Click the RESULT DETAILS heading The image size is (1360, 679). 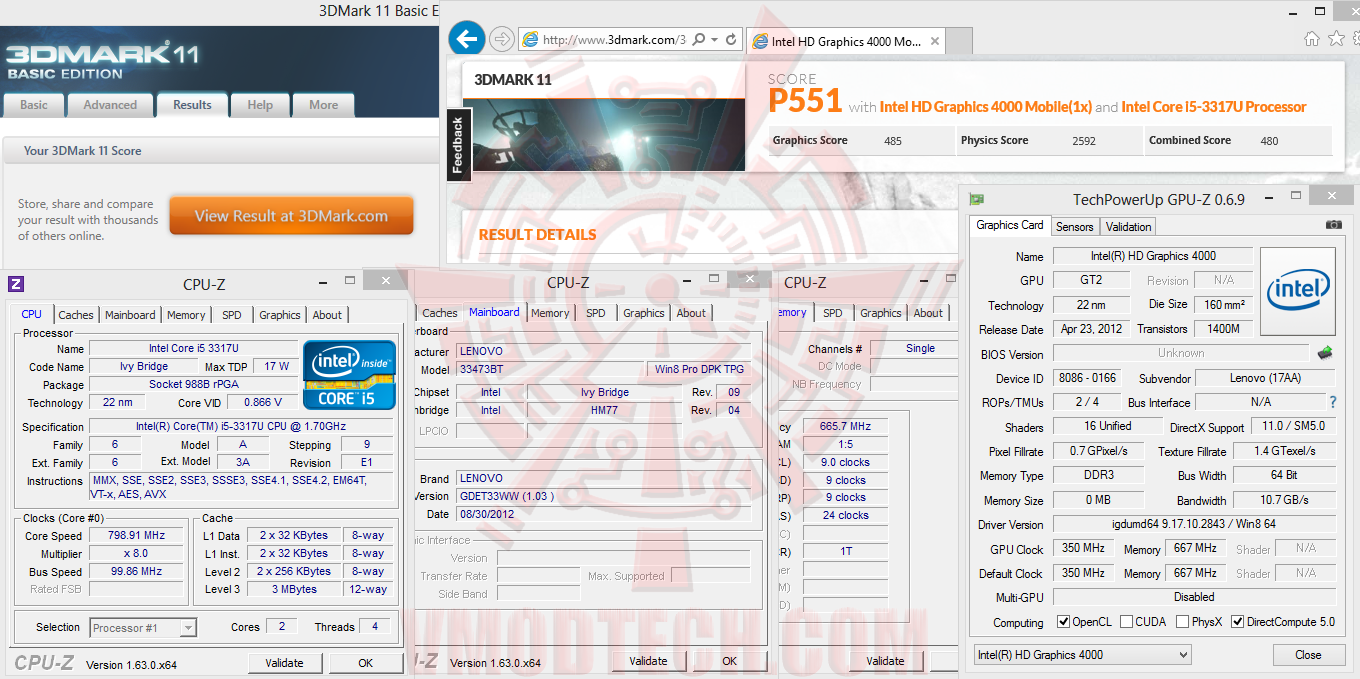click(x=537, y=235)
